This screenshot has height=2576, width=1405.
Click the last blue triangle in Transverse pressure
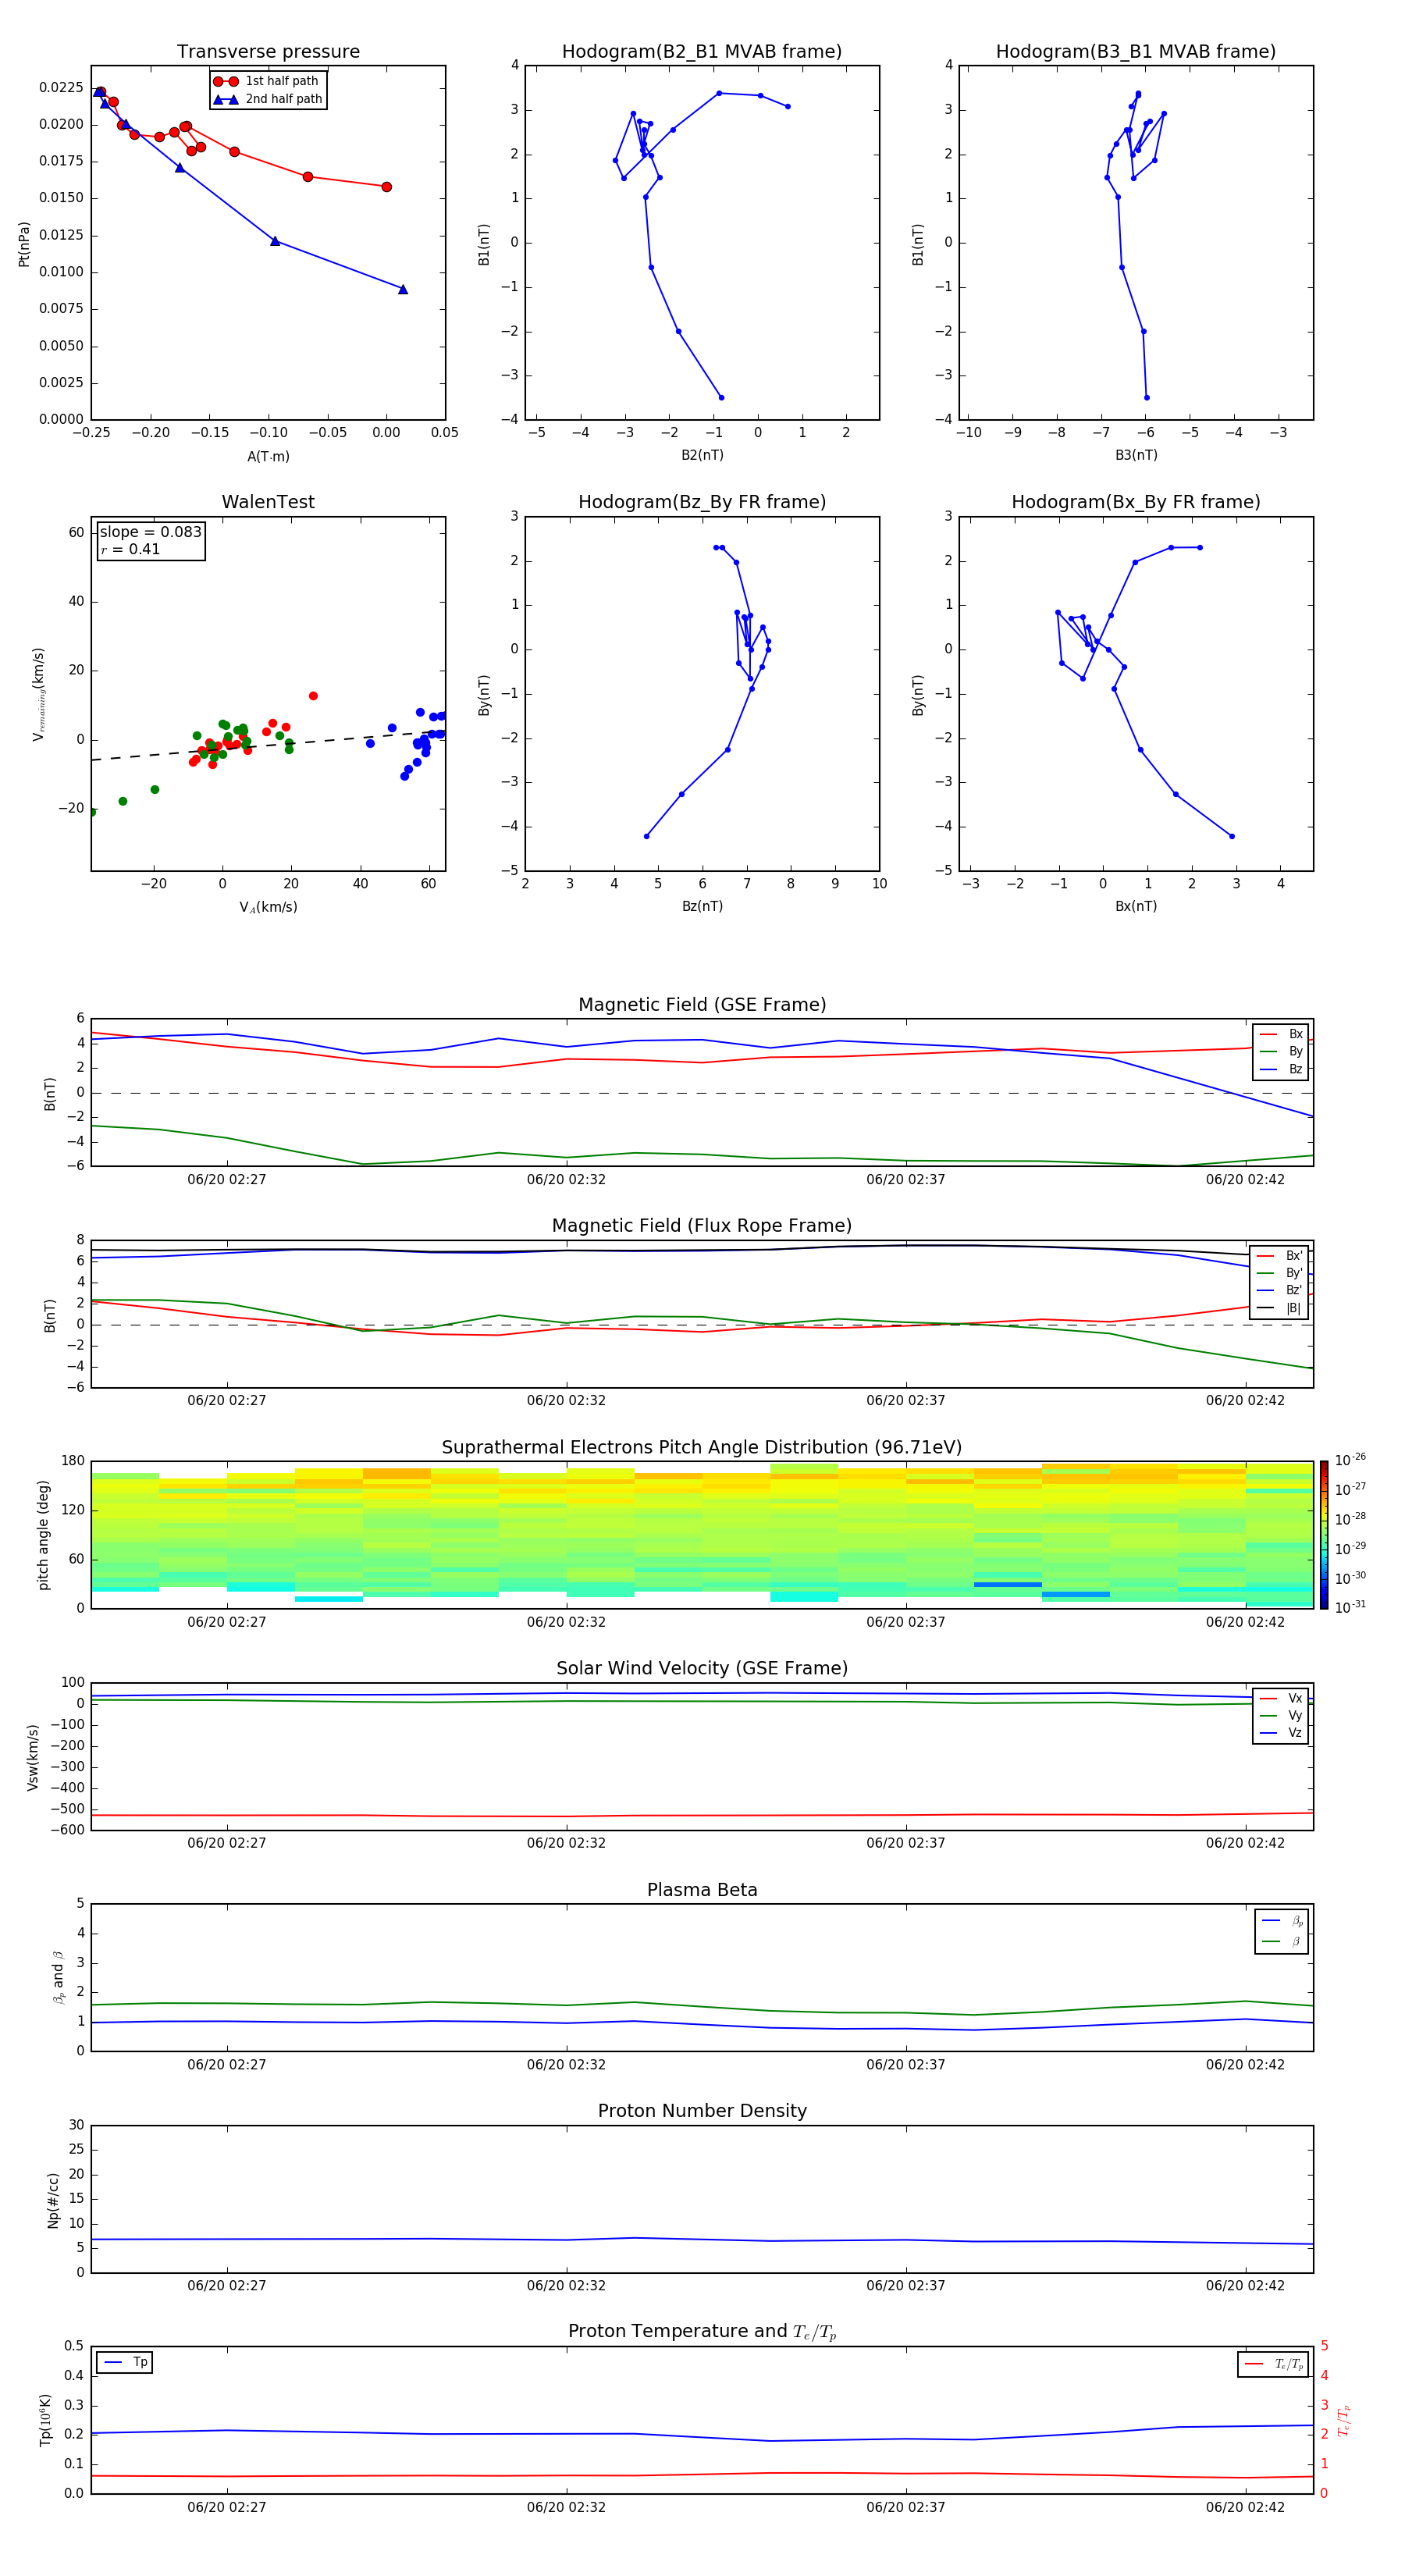click(x=403, y=289)
